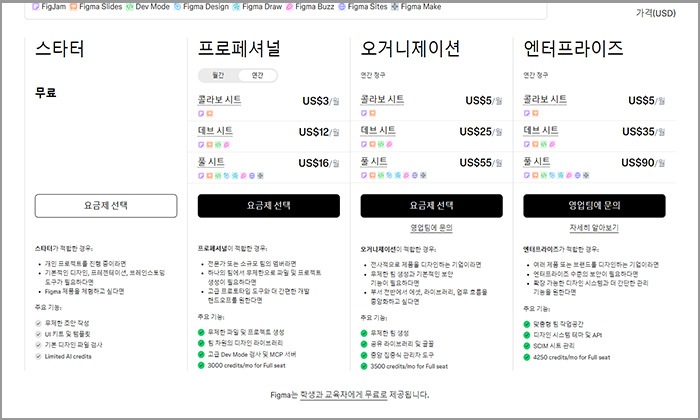This screenshot has height=420, width=700.
Task: Click 'Limited AI credits' feature text
Action: [68, 357]
